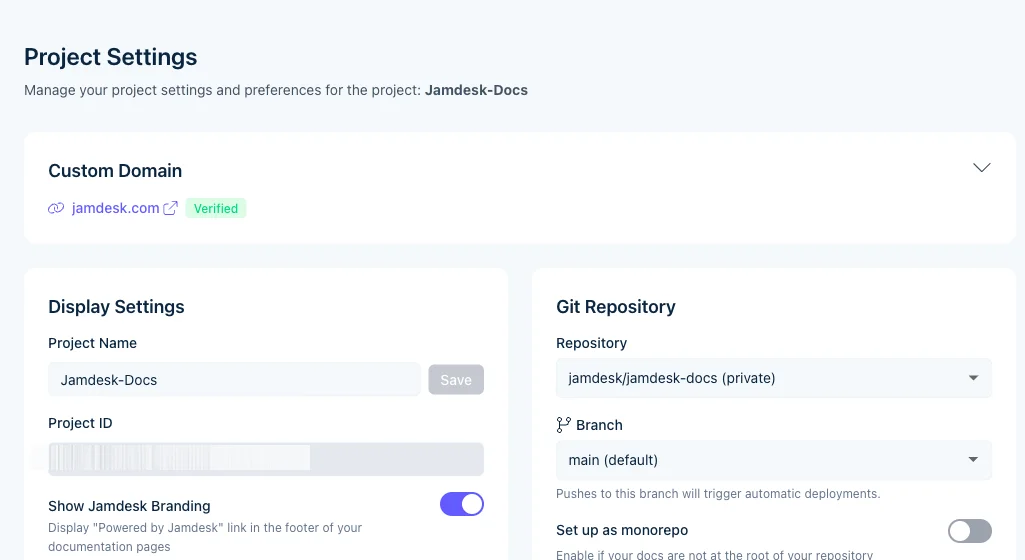Disable the Show Jamdesk Branding toggle

(x=462, y=504)
